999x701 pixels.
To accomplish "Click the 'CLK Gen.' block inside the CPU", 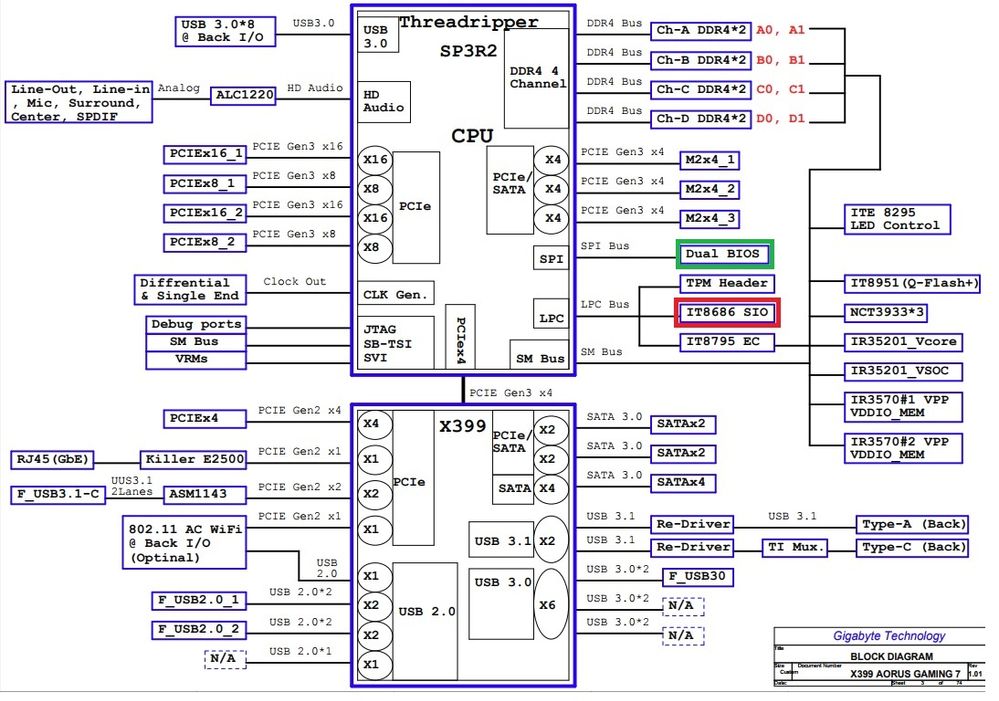I will coord(396,295).
